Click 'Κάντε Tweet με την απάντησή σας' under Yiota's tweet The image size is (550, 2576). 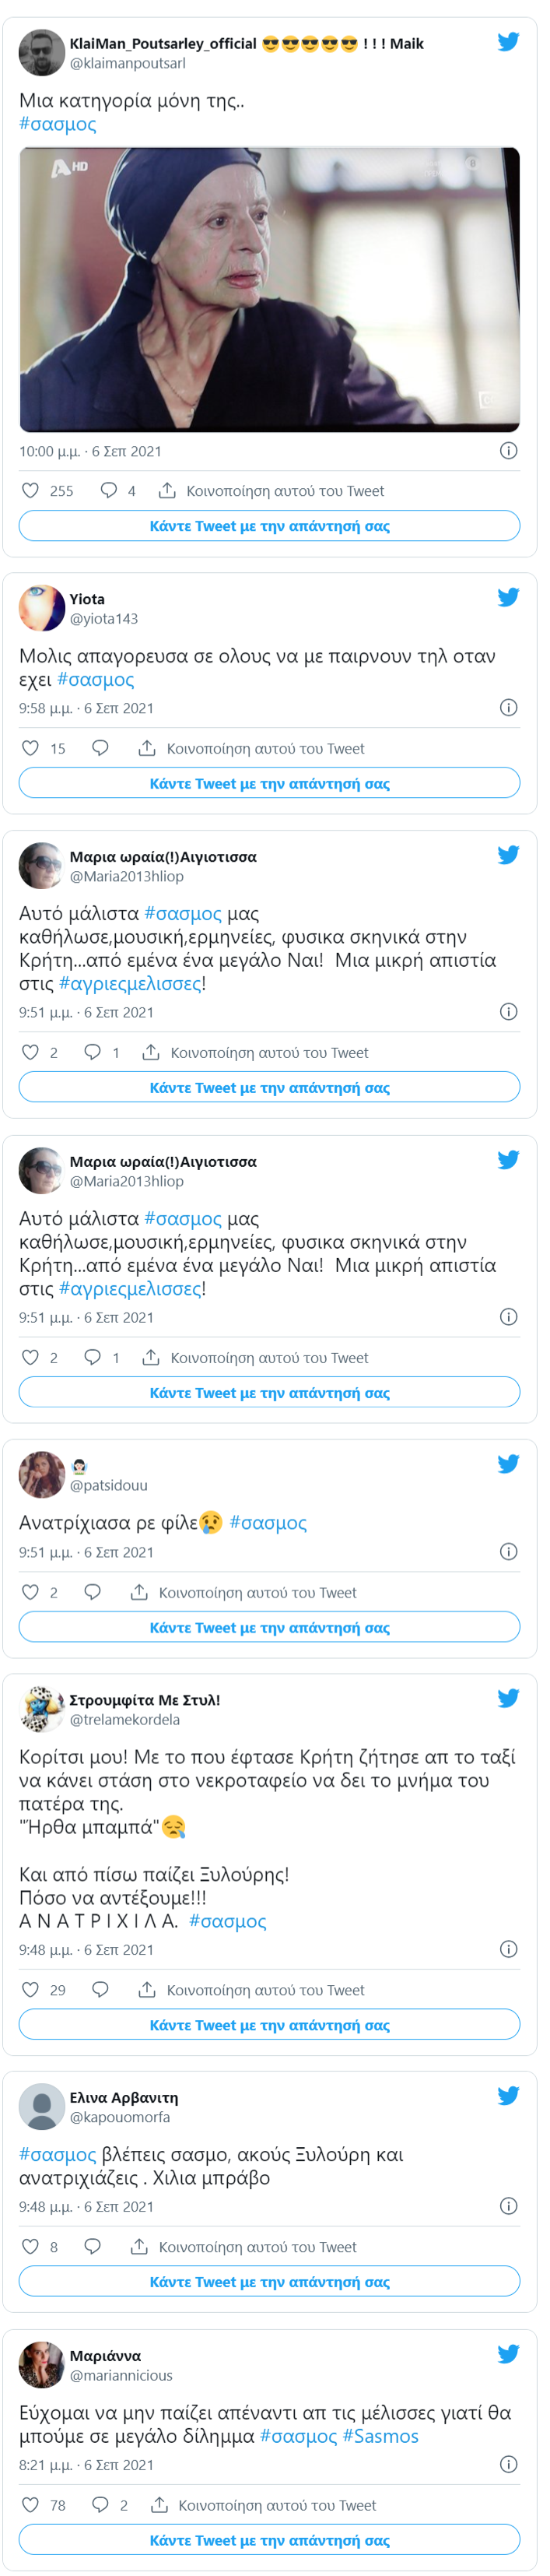point(269,783)
